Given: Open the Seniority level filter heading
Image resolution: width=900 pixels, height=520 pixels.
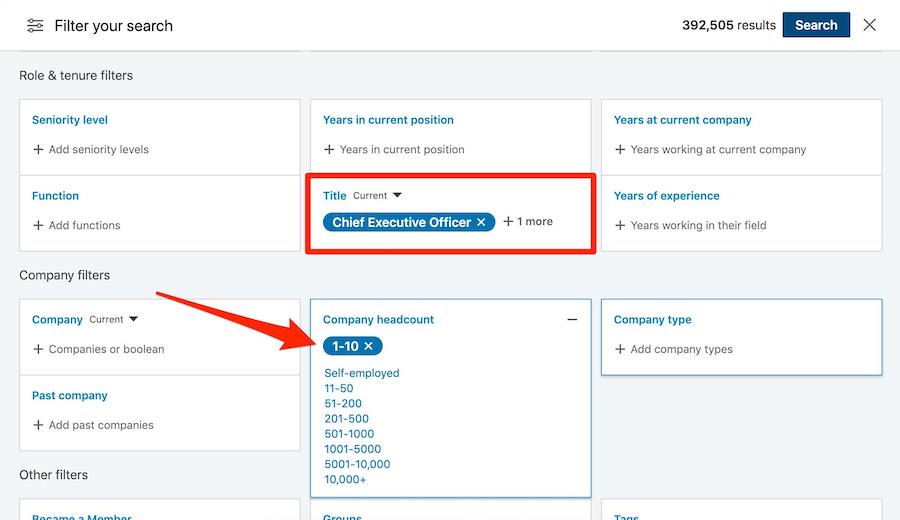Looking at the screenshot, I should click(x=69, y=119).
